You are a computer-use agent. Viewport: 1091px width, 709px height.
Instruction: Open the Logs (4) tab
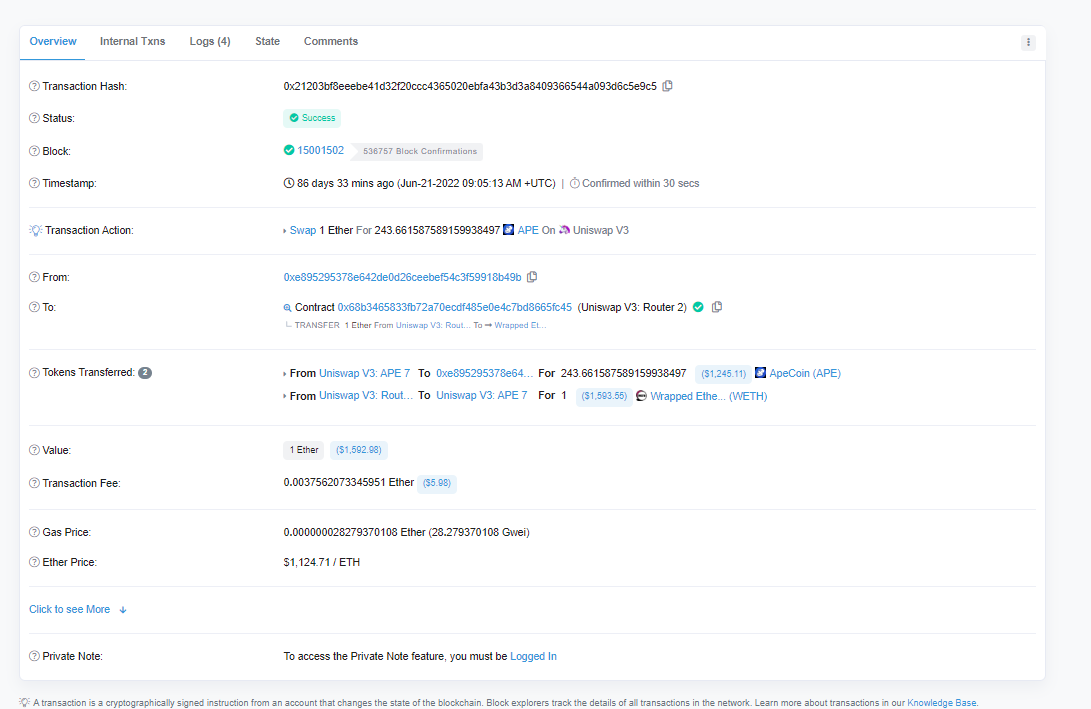tap(210, 42)
